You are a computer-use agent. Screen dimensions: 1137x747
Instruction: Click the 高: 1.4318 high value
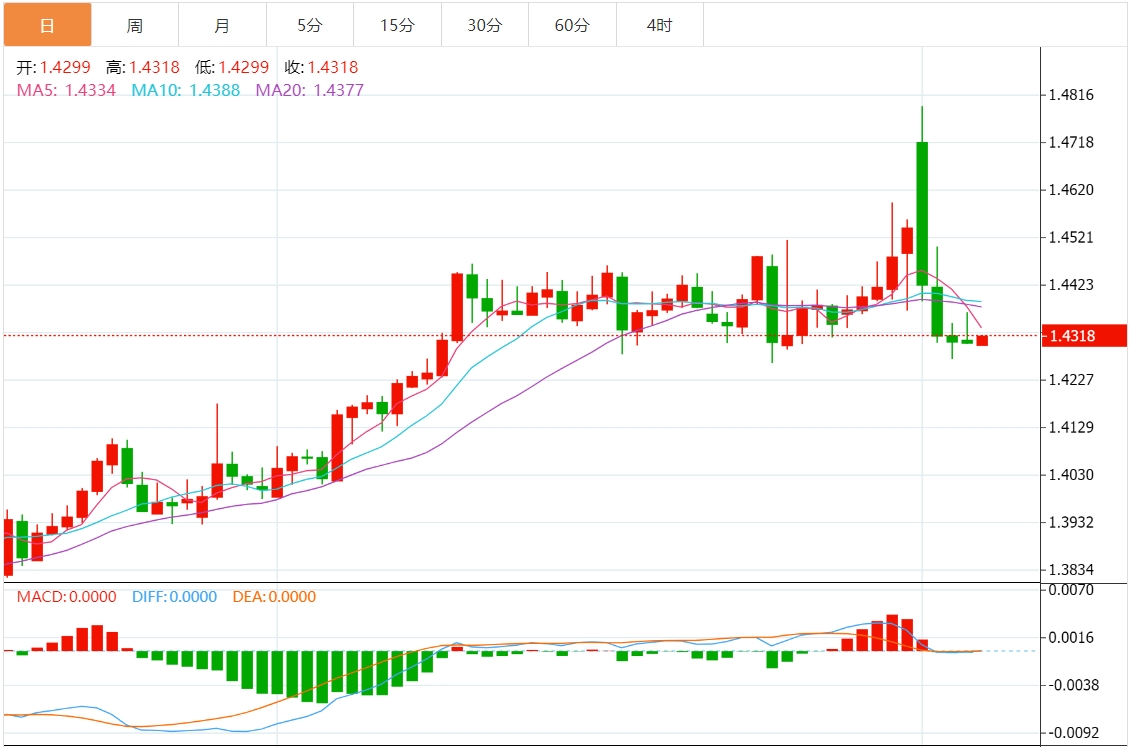(x=143, y=67)
